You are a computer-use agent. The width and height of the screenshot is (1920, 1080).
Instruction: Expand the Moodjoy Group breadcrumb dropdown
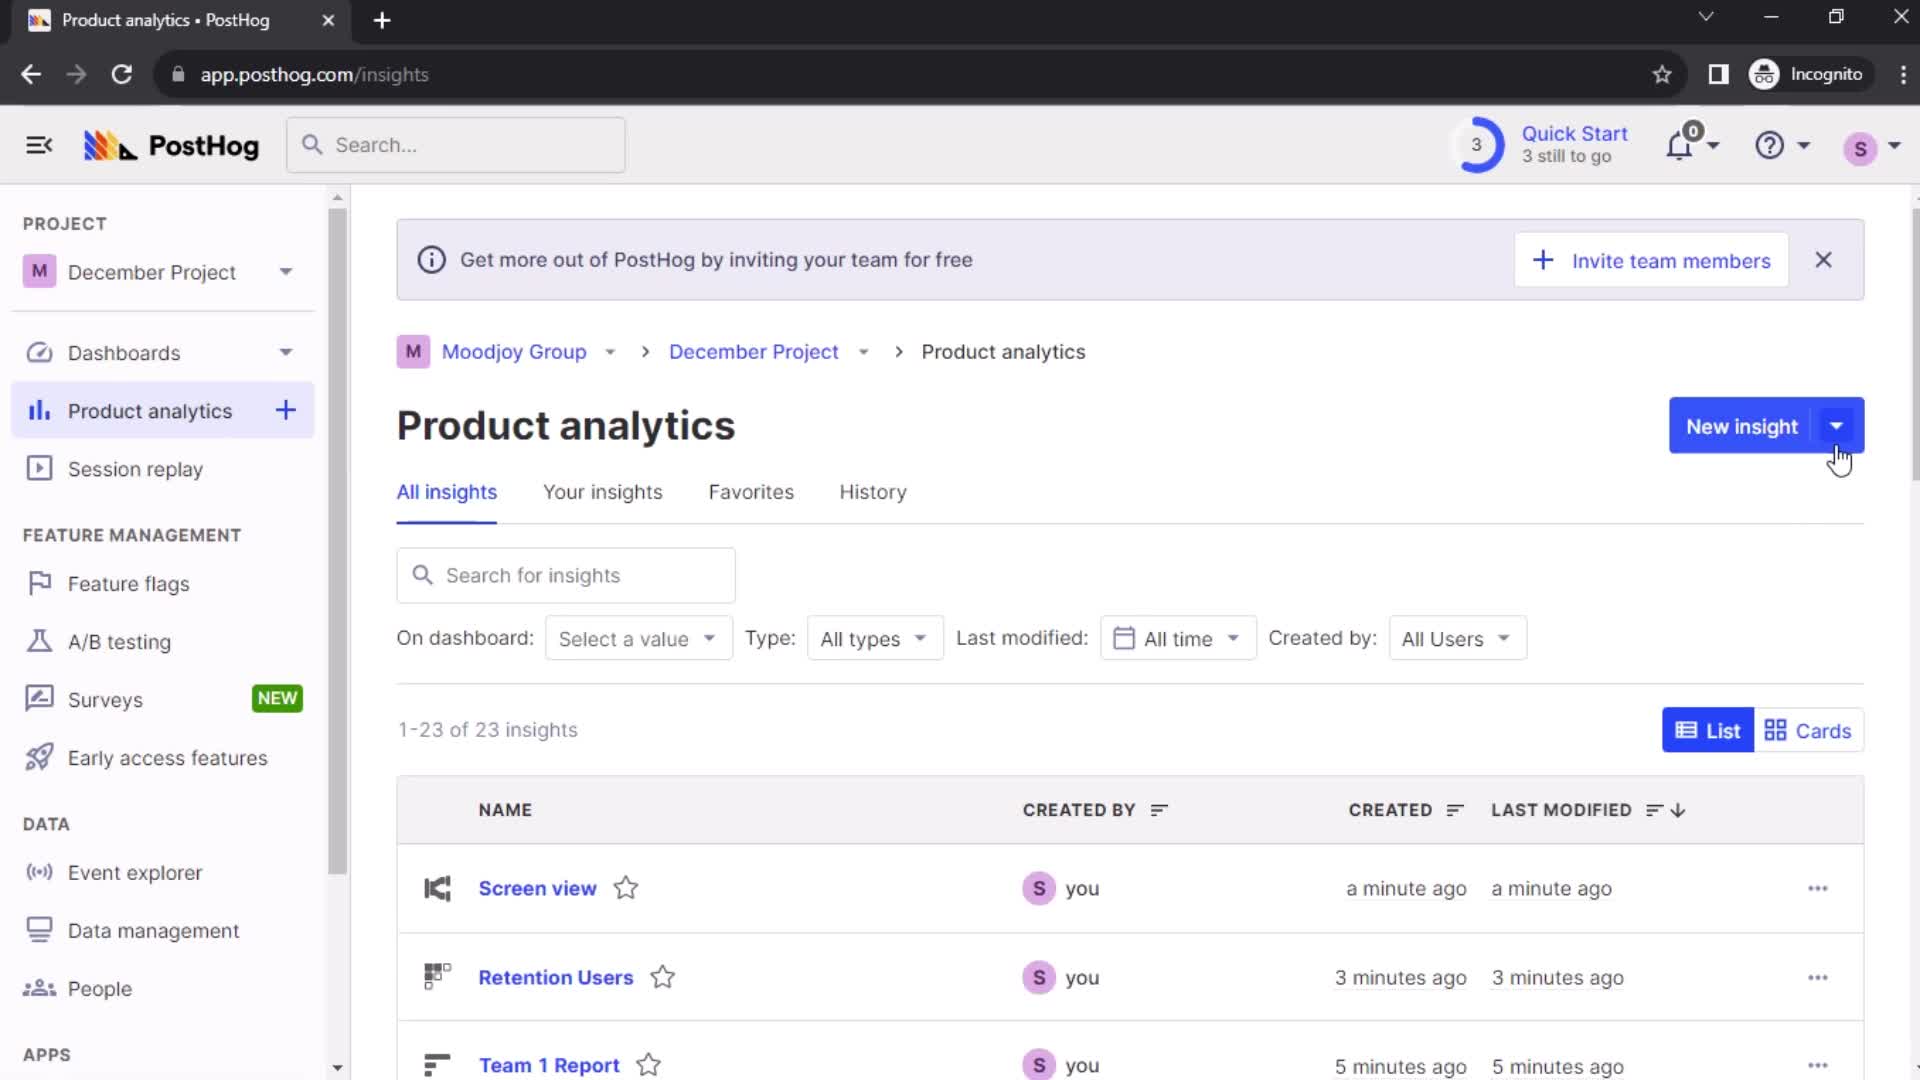[610, 352]
